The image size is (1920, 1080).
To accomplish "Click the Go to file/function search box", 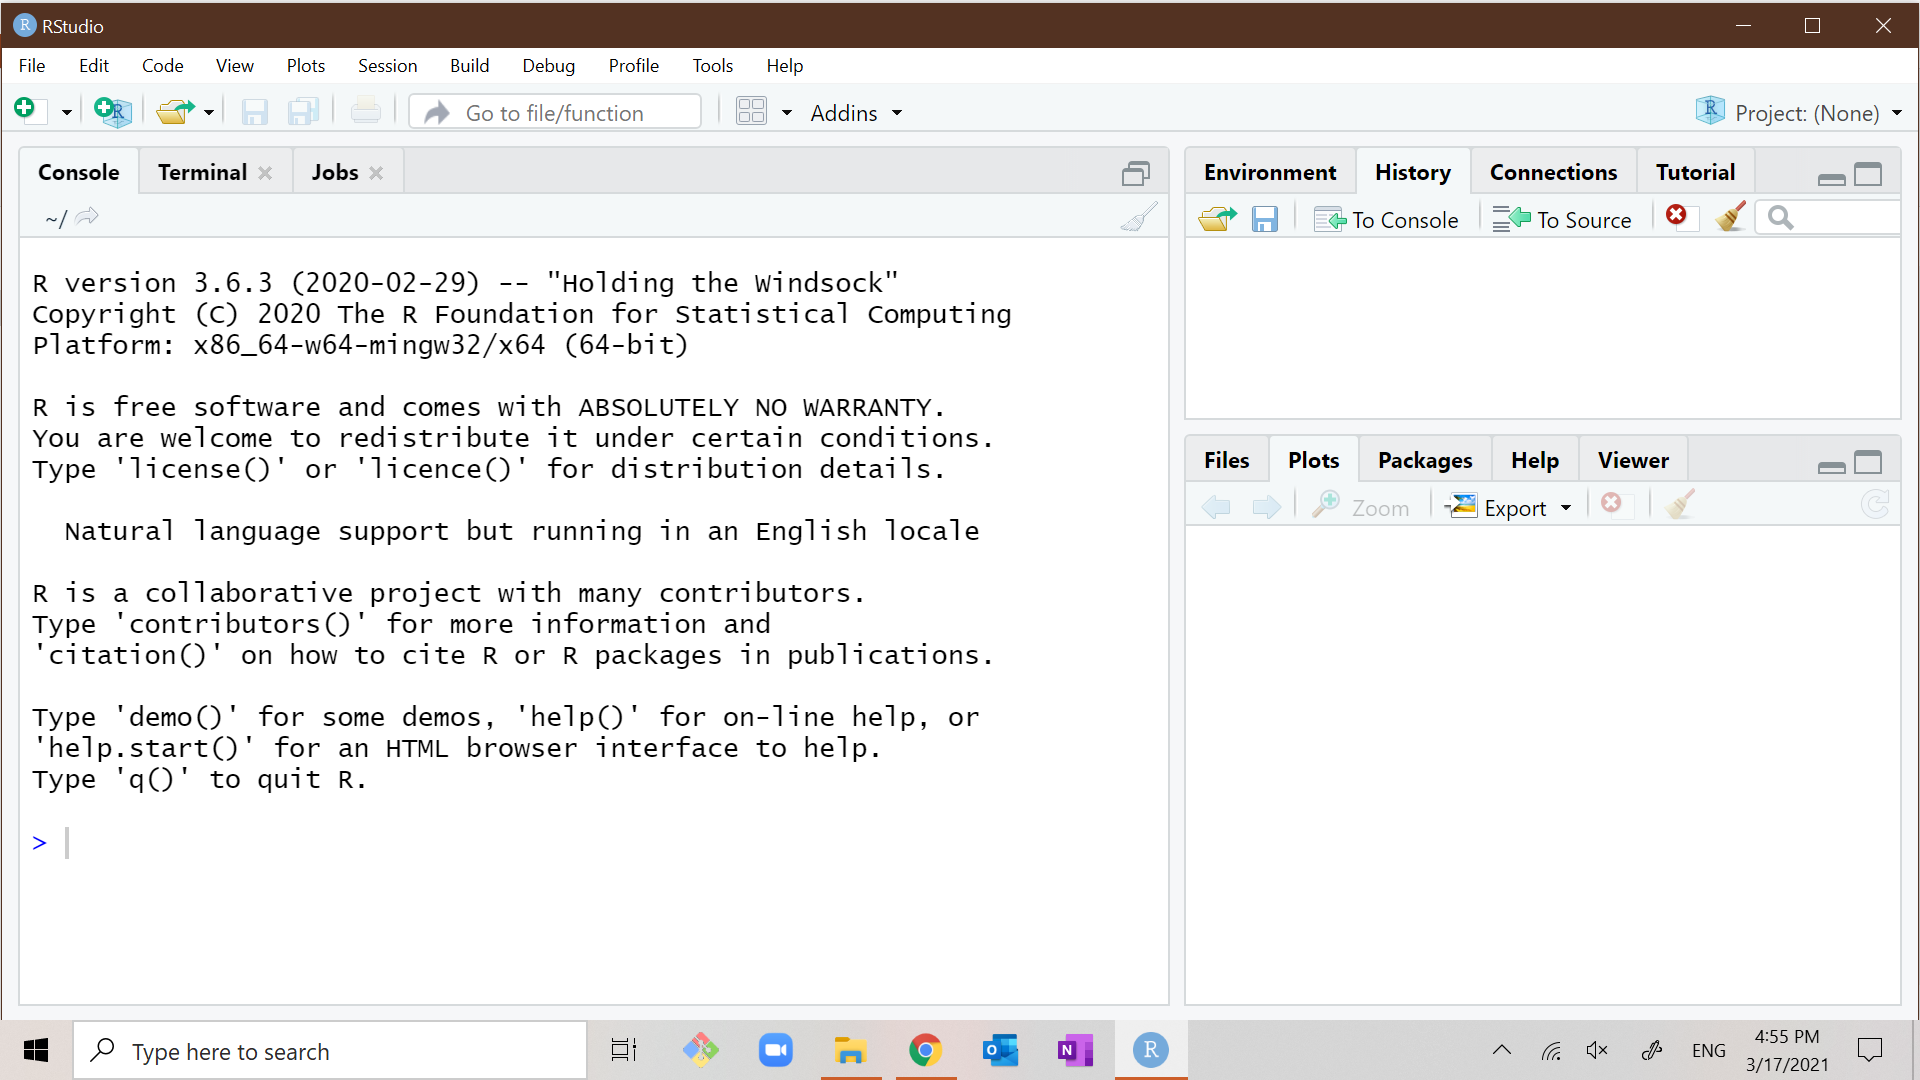I will pos(555,111).
